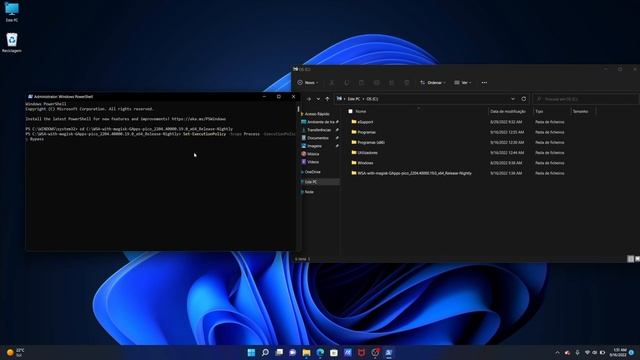The height and width of the screenshot is (360, 640).
Task: Switch to details view in Explorer status bar
Action: [x=631, y=259]
